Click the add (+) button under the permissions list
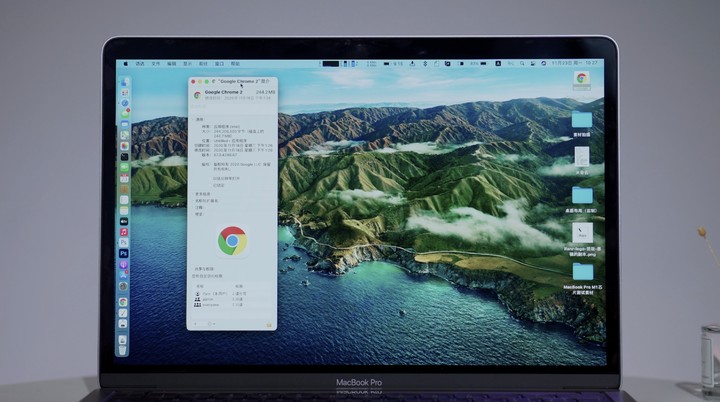Image resolution: width=720 pixels, height=402 pixels. (195, 324)
